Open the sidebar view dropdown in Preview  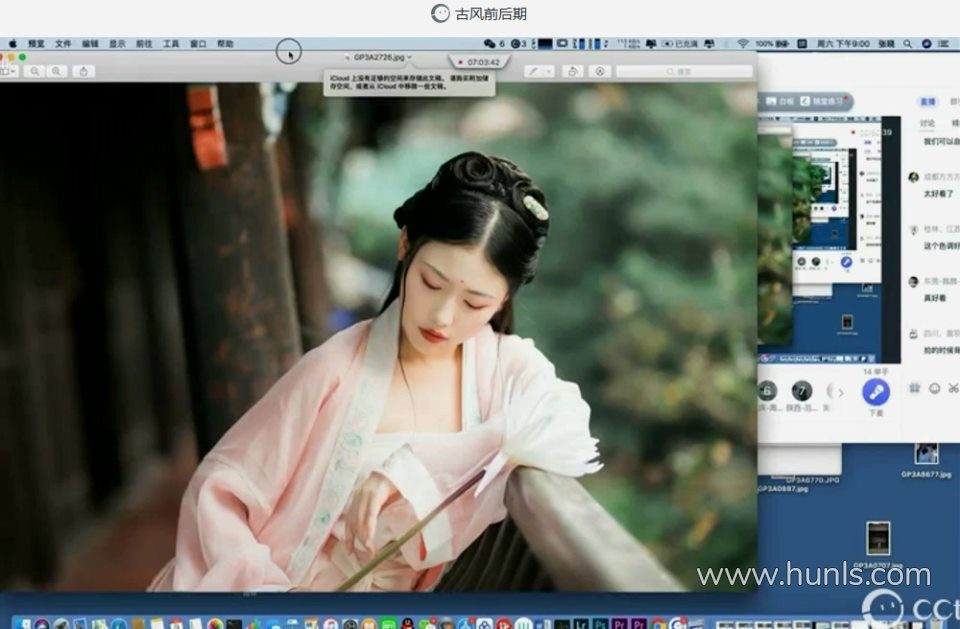pyautogui.click(x=8, y=72)
